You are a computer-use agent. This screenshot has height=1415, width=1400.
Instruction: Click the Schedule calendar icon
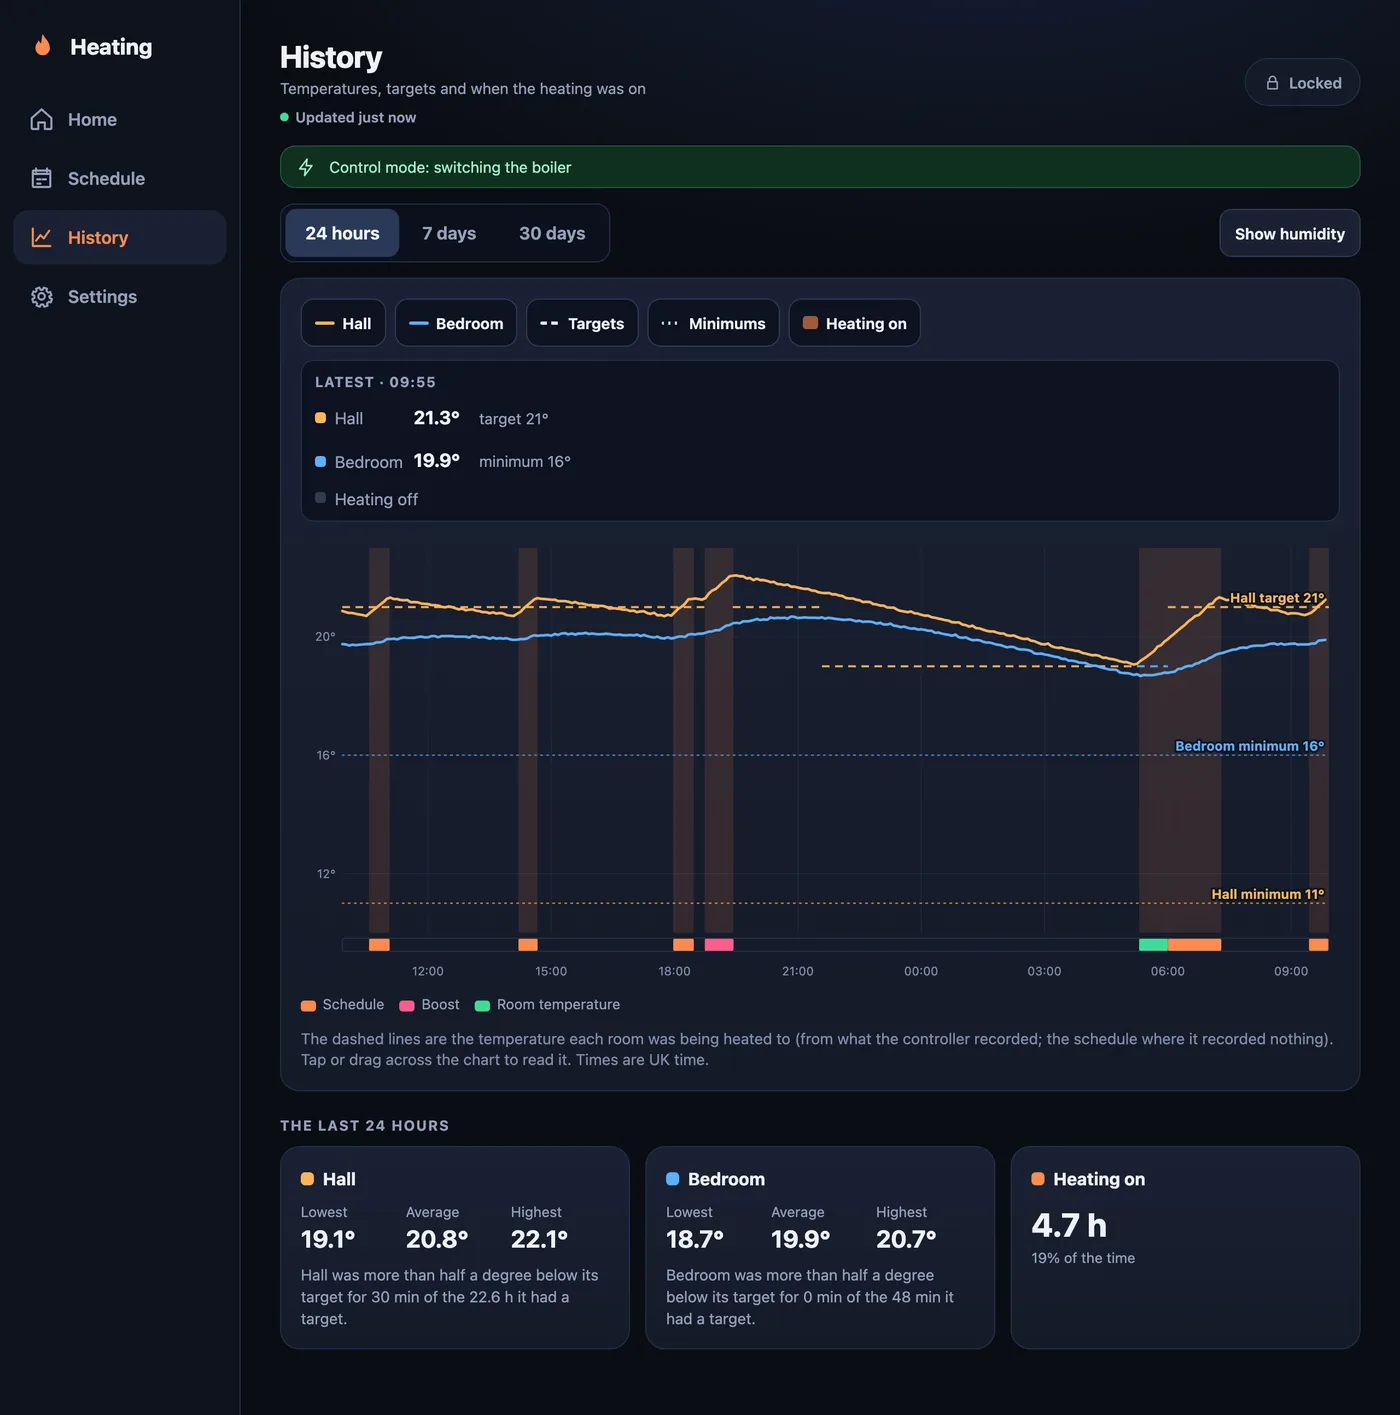tap(41, 178)
